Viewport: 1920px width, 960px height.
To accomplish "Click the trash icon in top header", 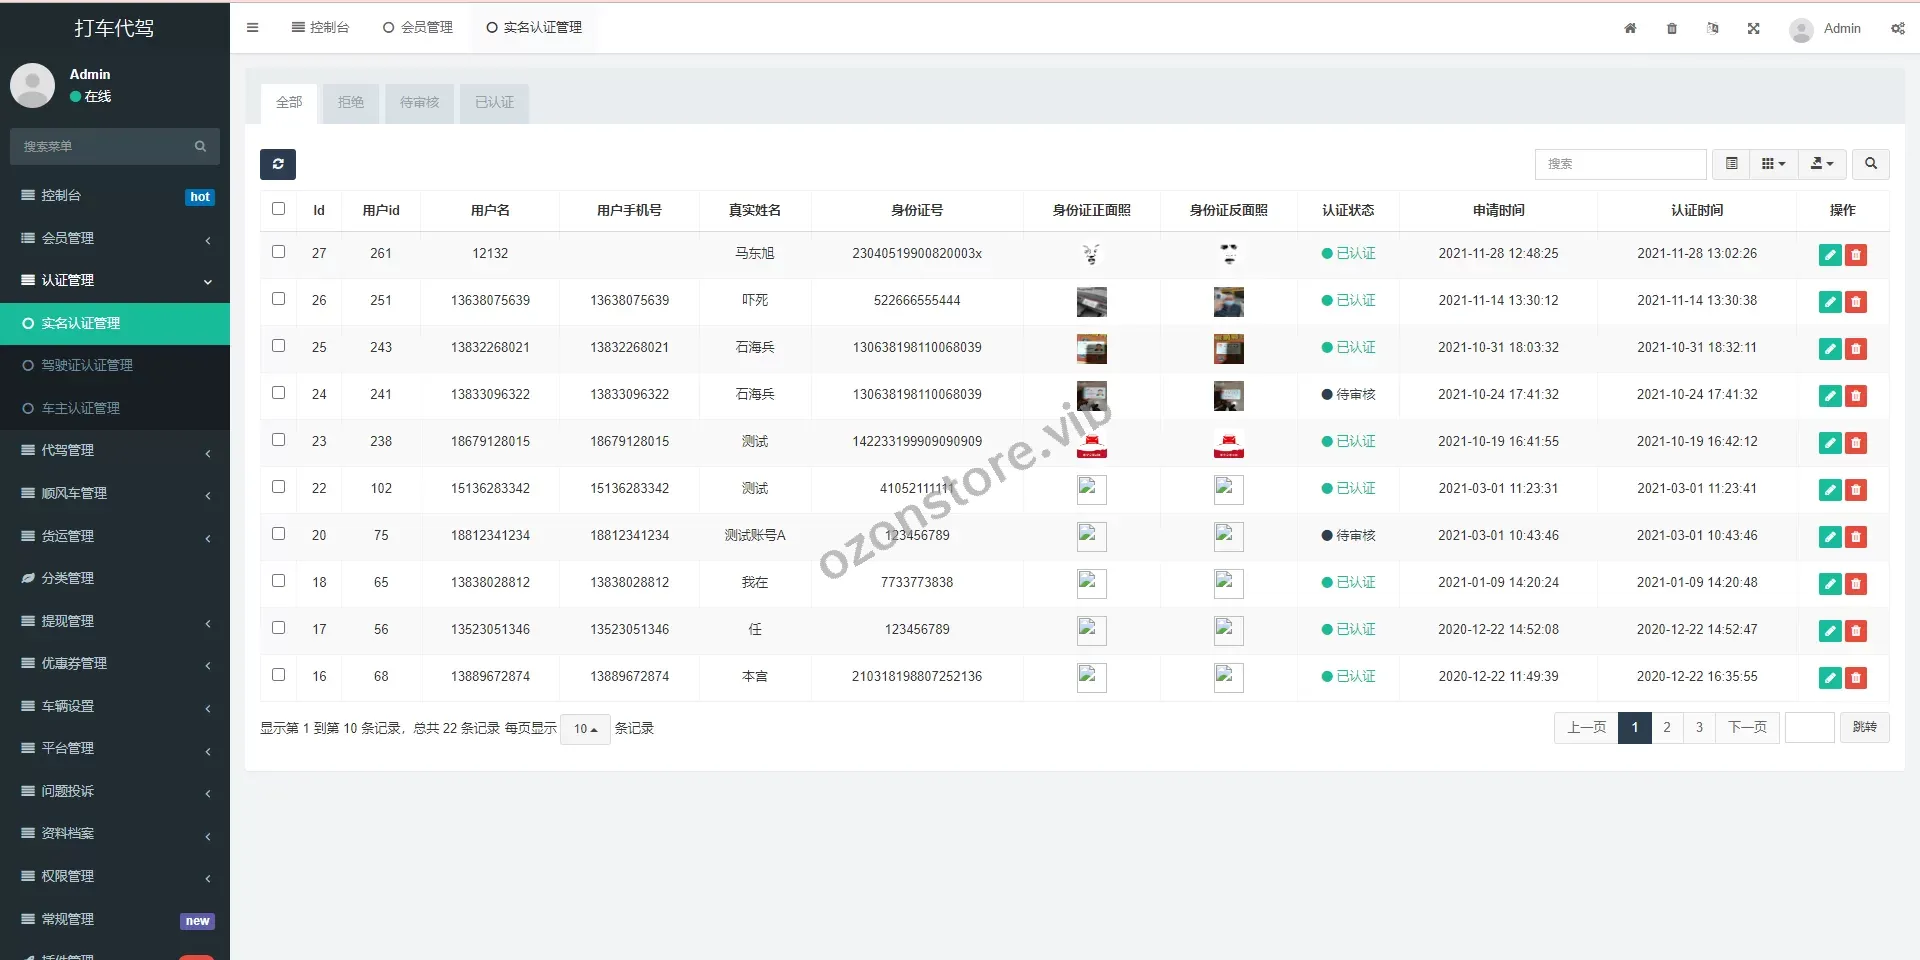I will (1672, 28).
